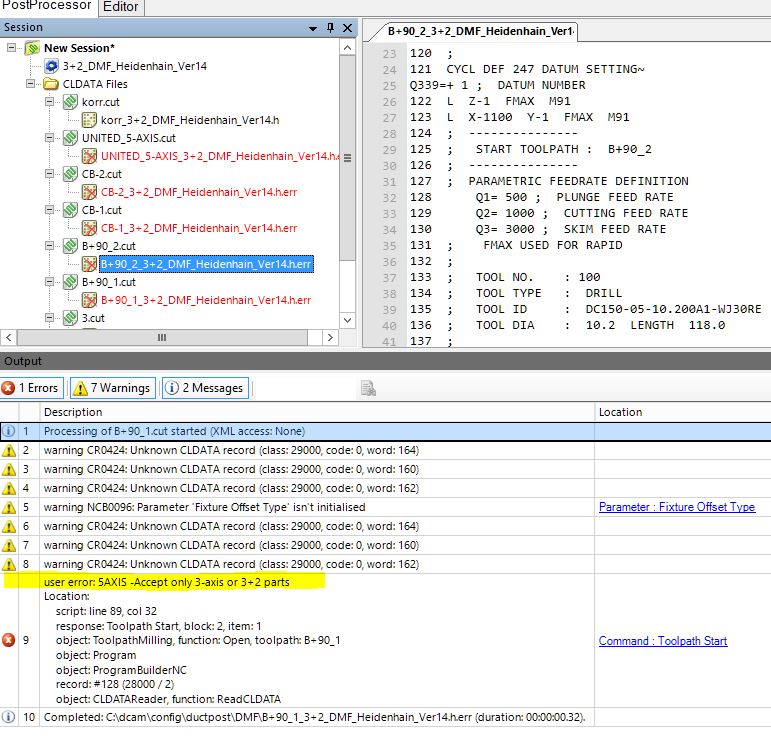Viewport: 771px width, 744px height.
Task: Click the B+90_1 error file icon
Action: pos(89,300)
